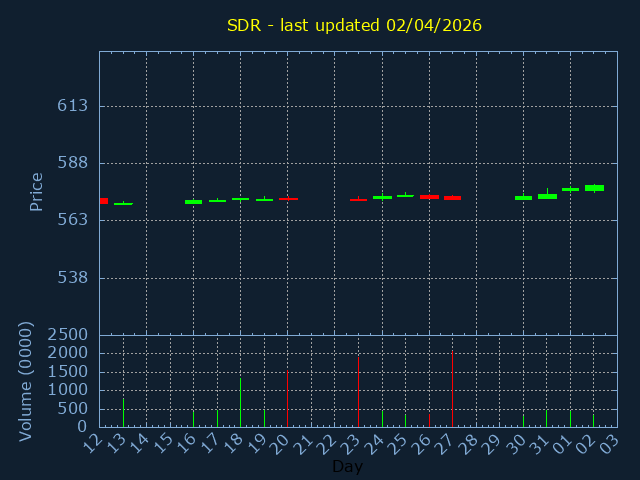Click the green candlestick on day 31
Viewport: 640px width, 480px height.
pos(547,196)
